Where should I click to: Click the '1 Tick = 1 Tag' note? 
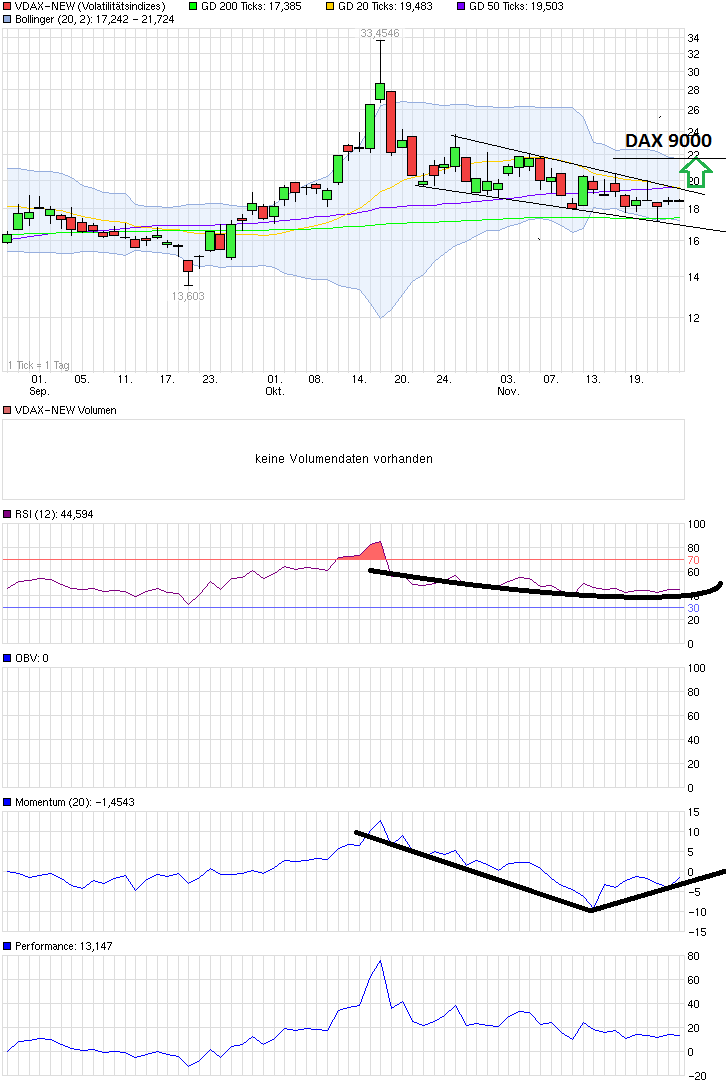coord(39,365)
